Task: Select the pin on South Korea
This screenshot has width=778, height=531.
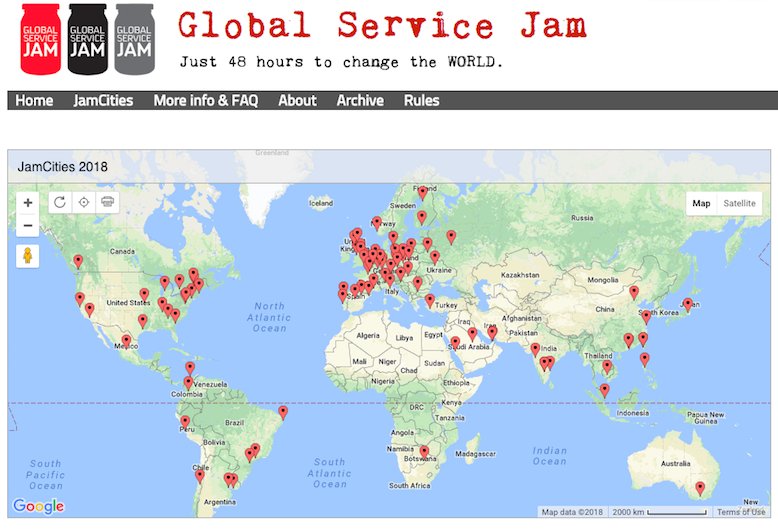Action: pyautogui.click(x=646, y=317)
